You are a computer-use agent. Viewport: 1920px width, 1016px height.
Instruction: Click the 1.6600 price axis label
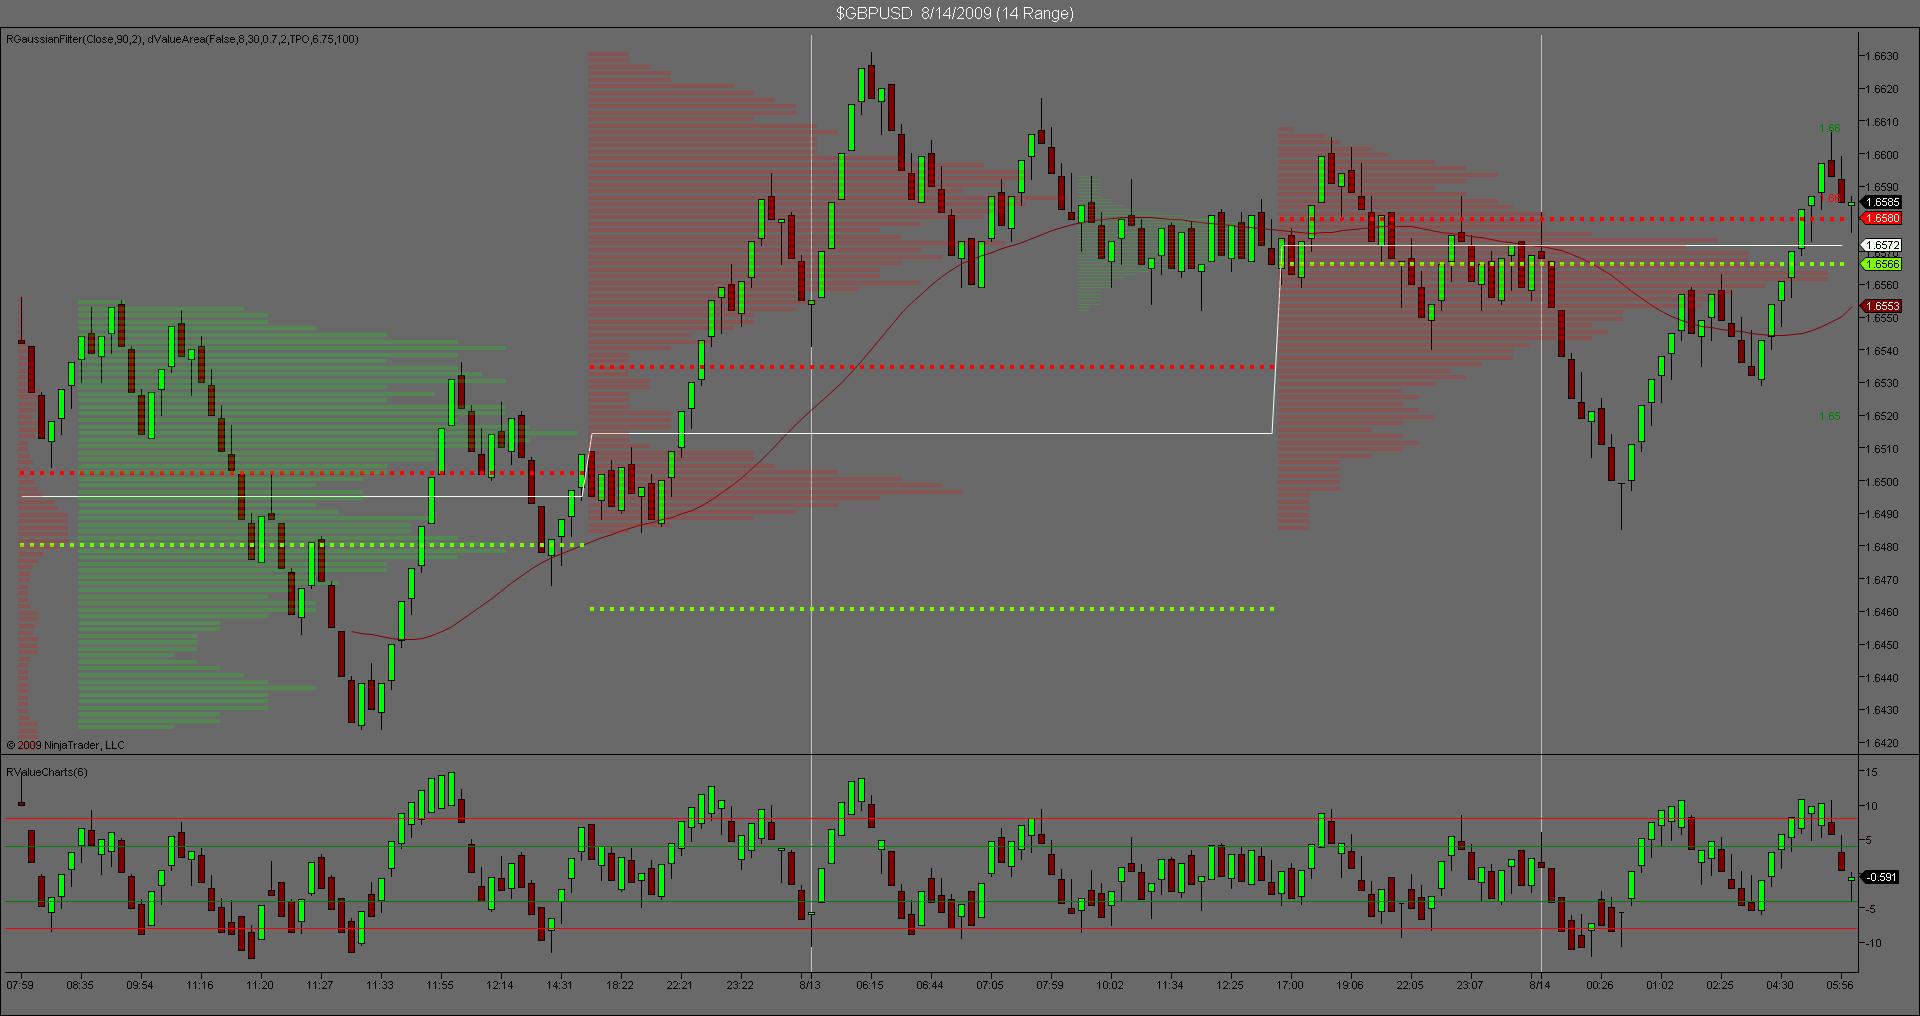1883,154
